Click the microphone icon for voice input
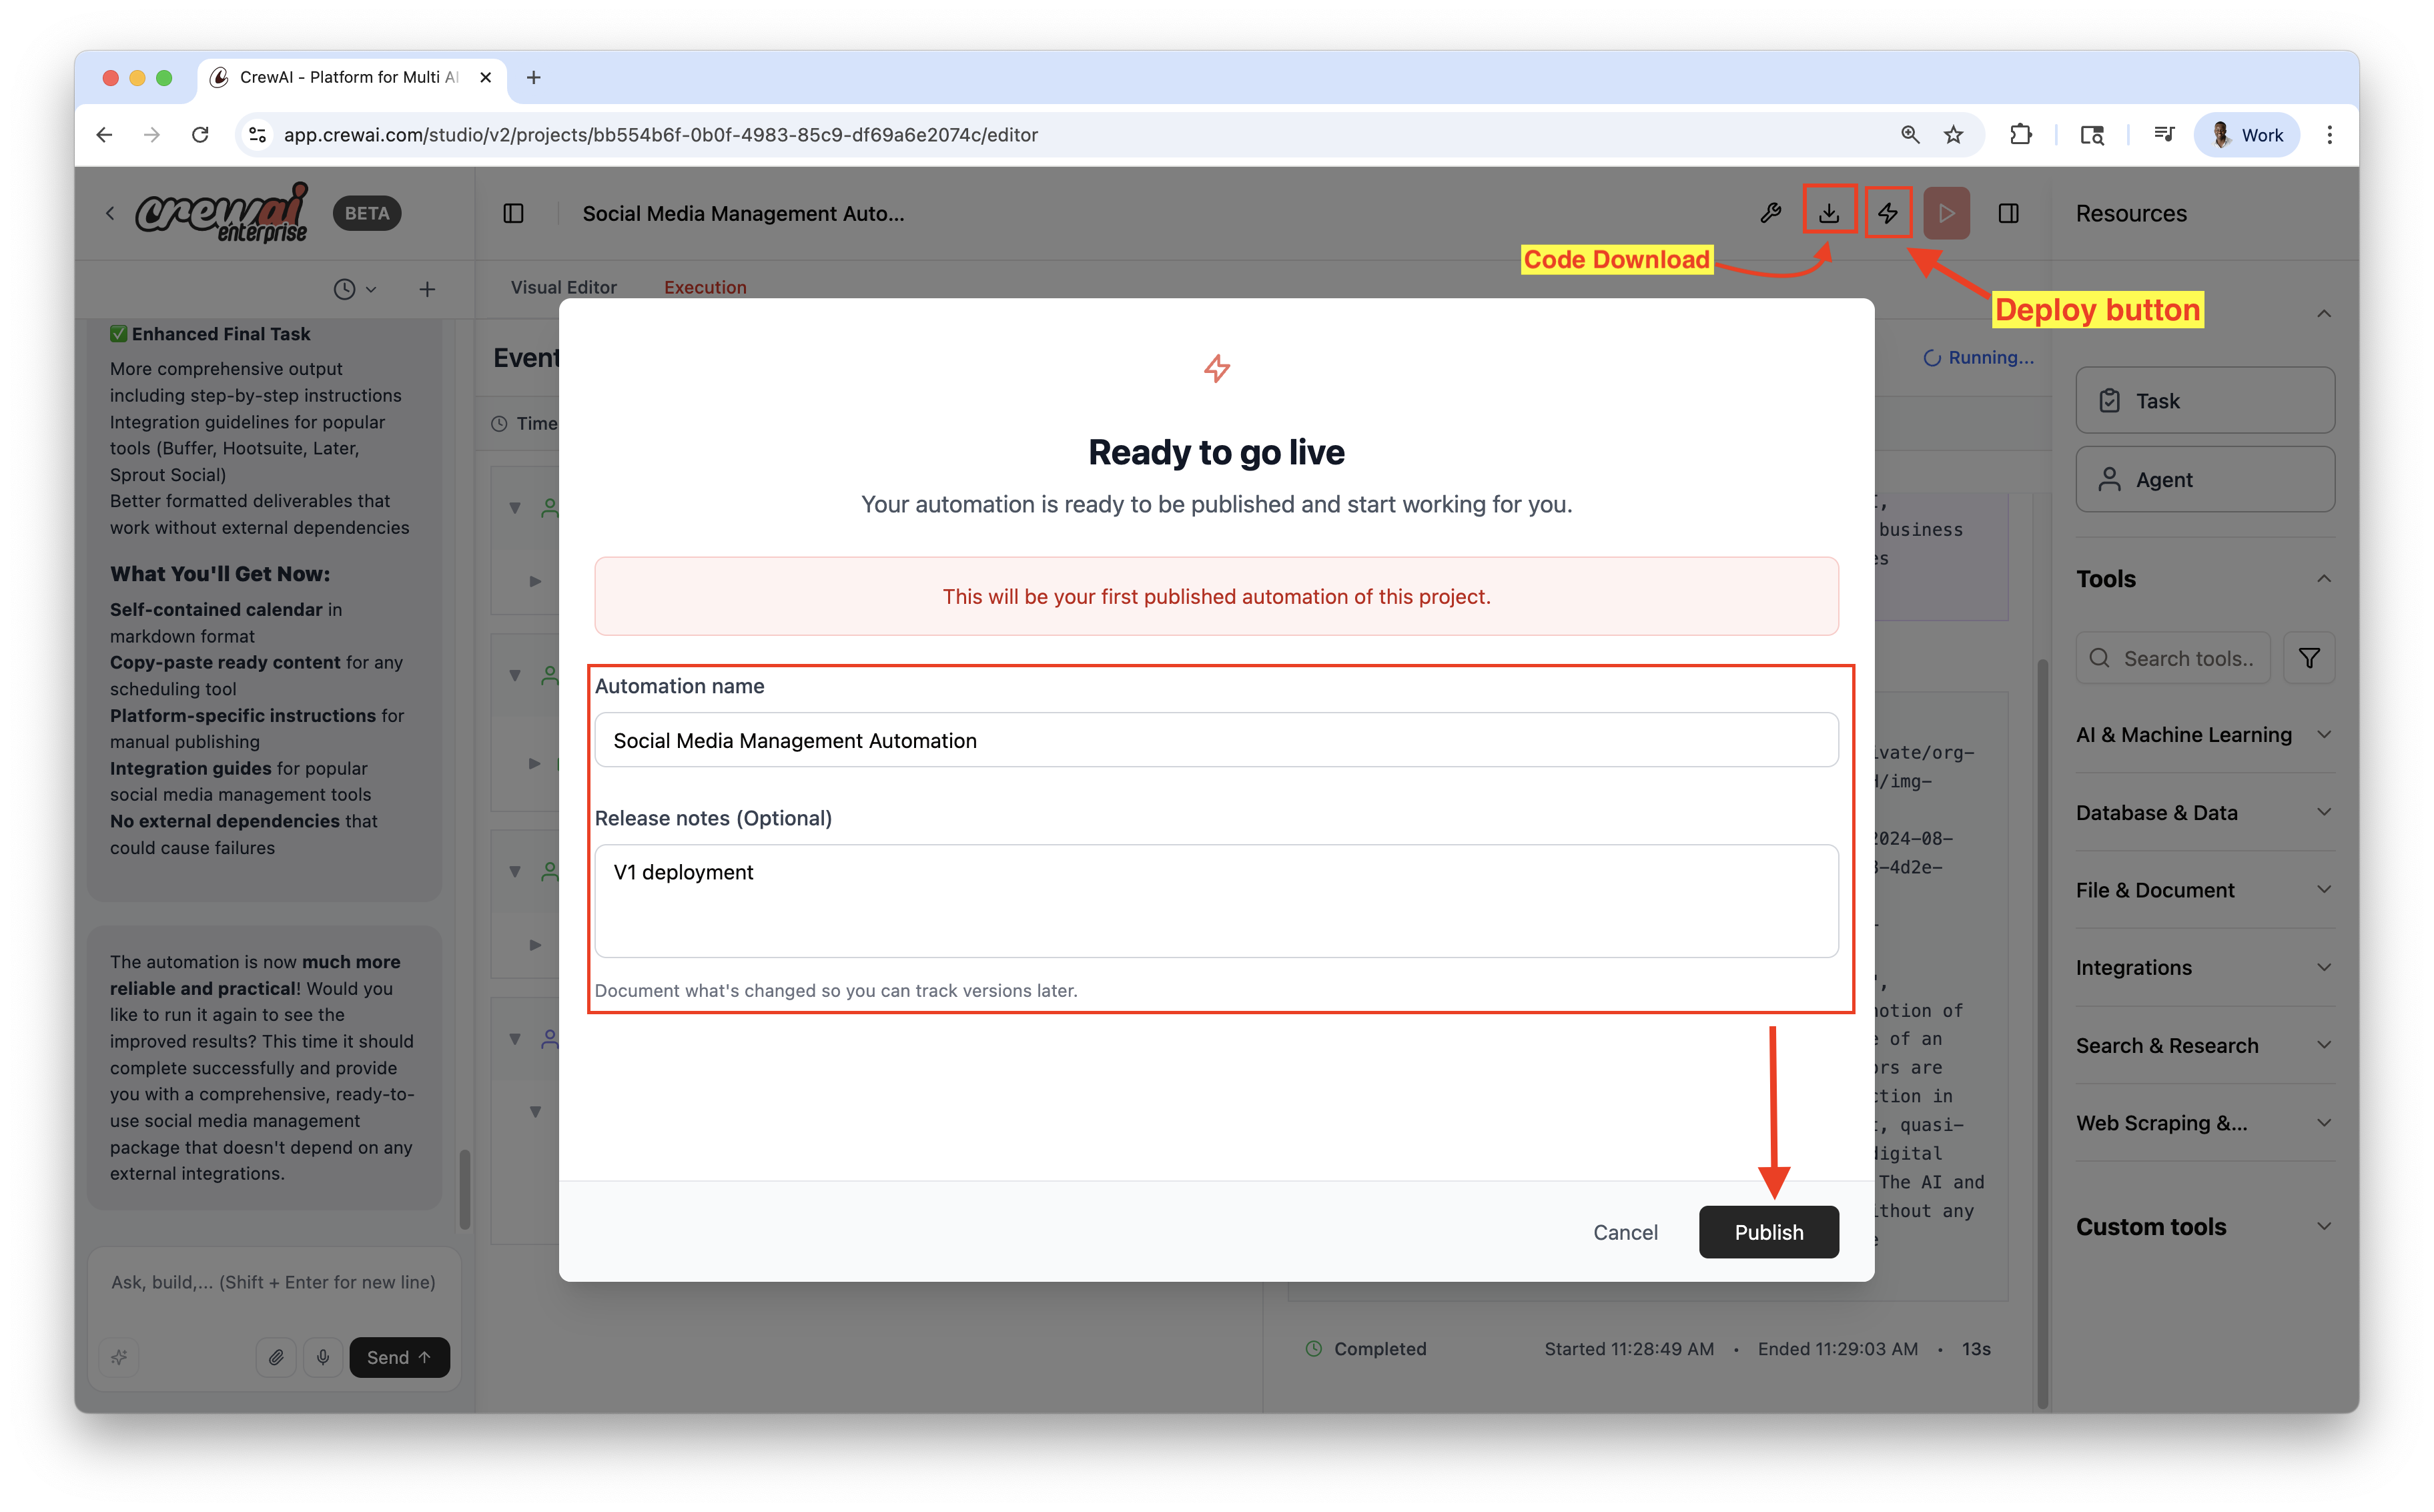2434x1512 pixels. pos(323,1357)
